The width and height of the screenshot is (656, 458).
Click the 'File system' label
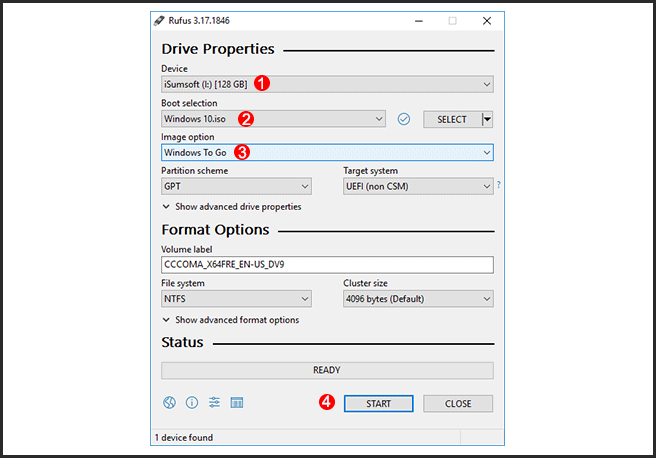tap(183, 283)
